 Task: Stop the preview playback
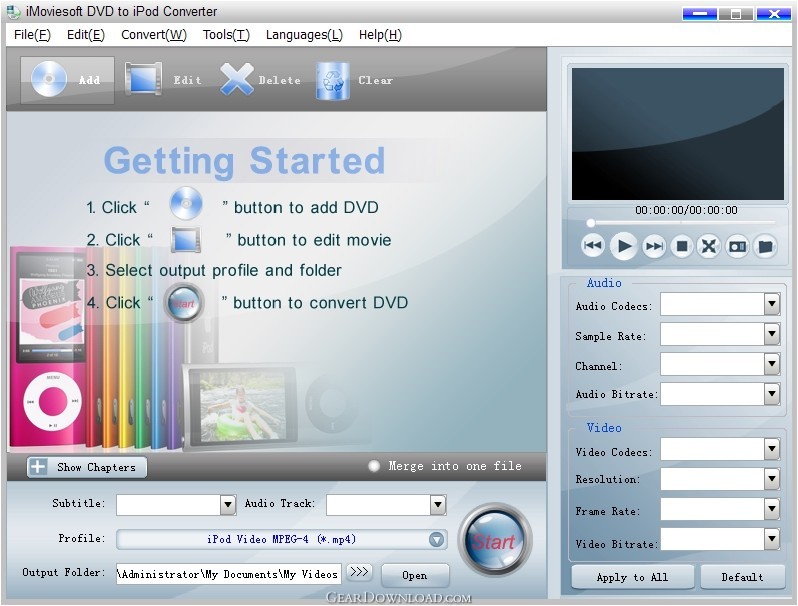[682, 247]
